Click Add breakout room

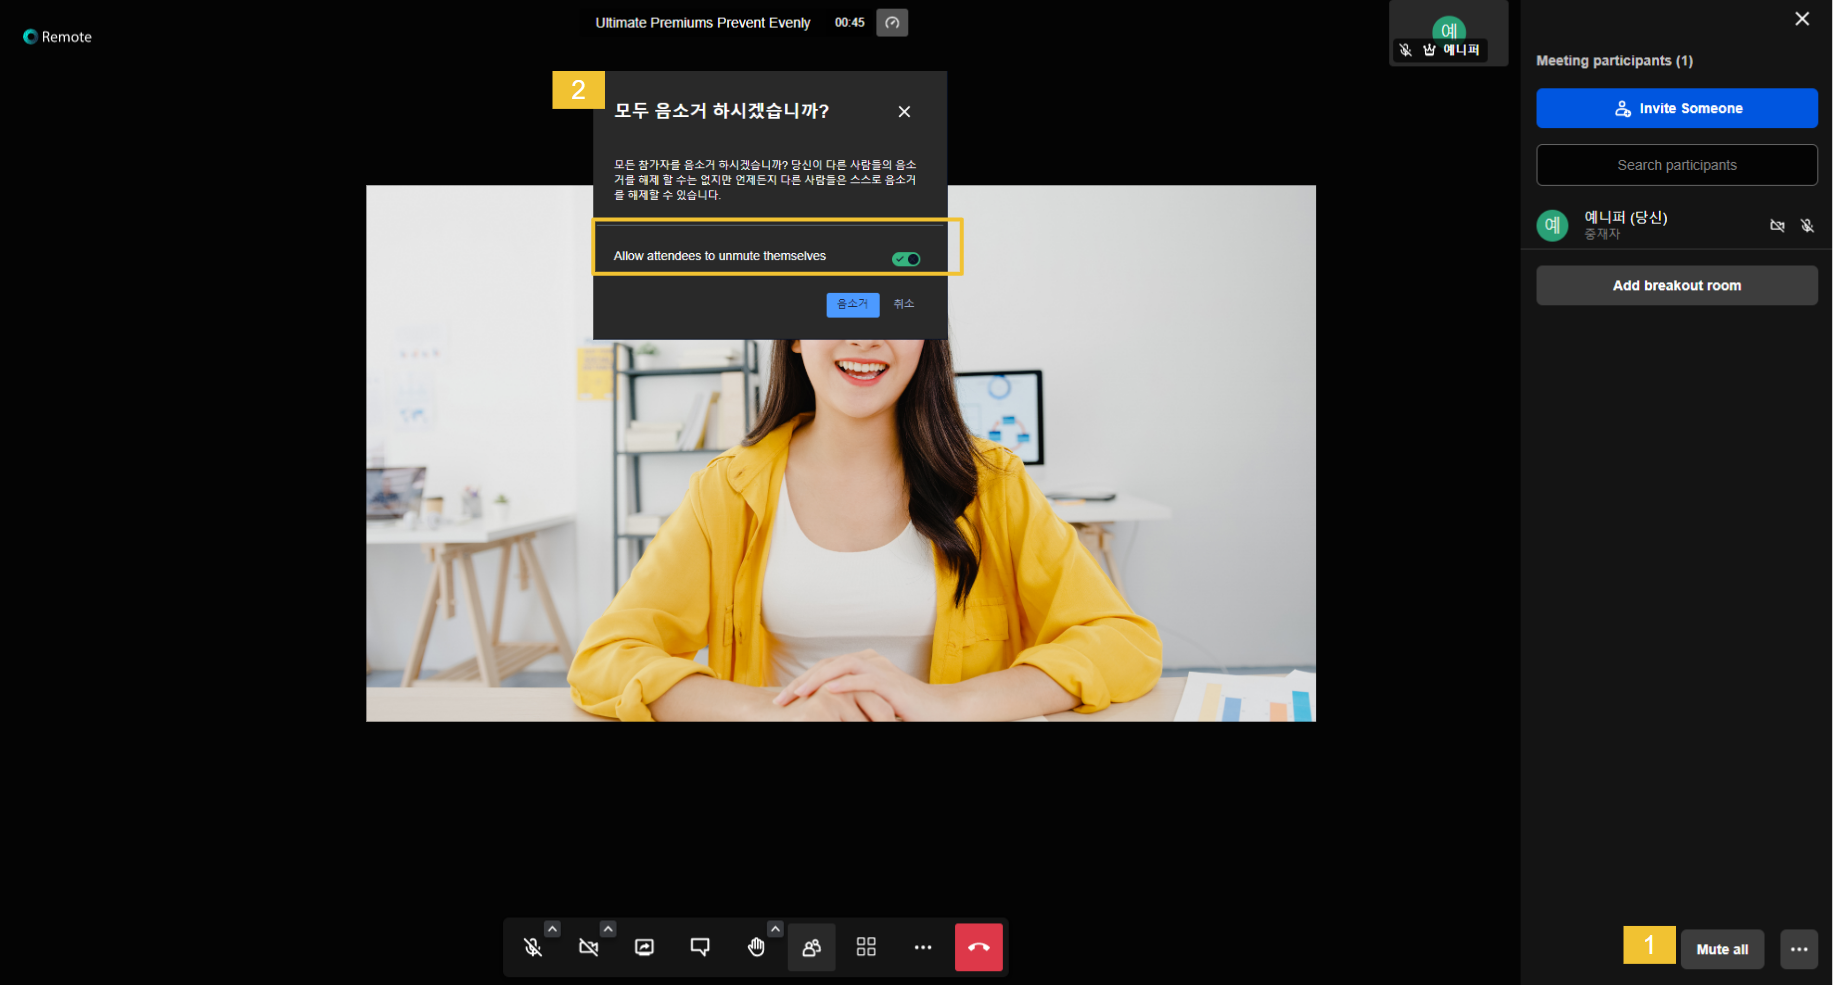[x=1676, y=286]
